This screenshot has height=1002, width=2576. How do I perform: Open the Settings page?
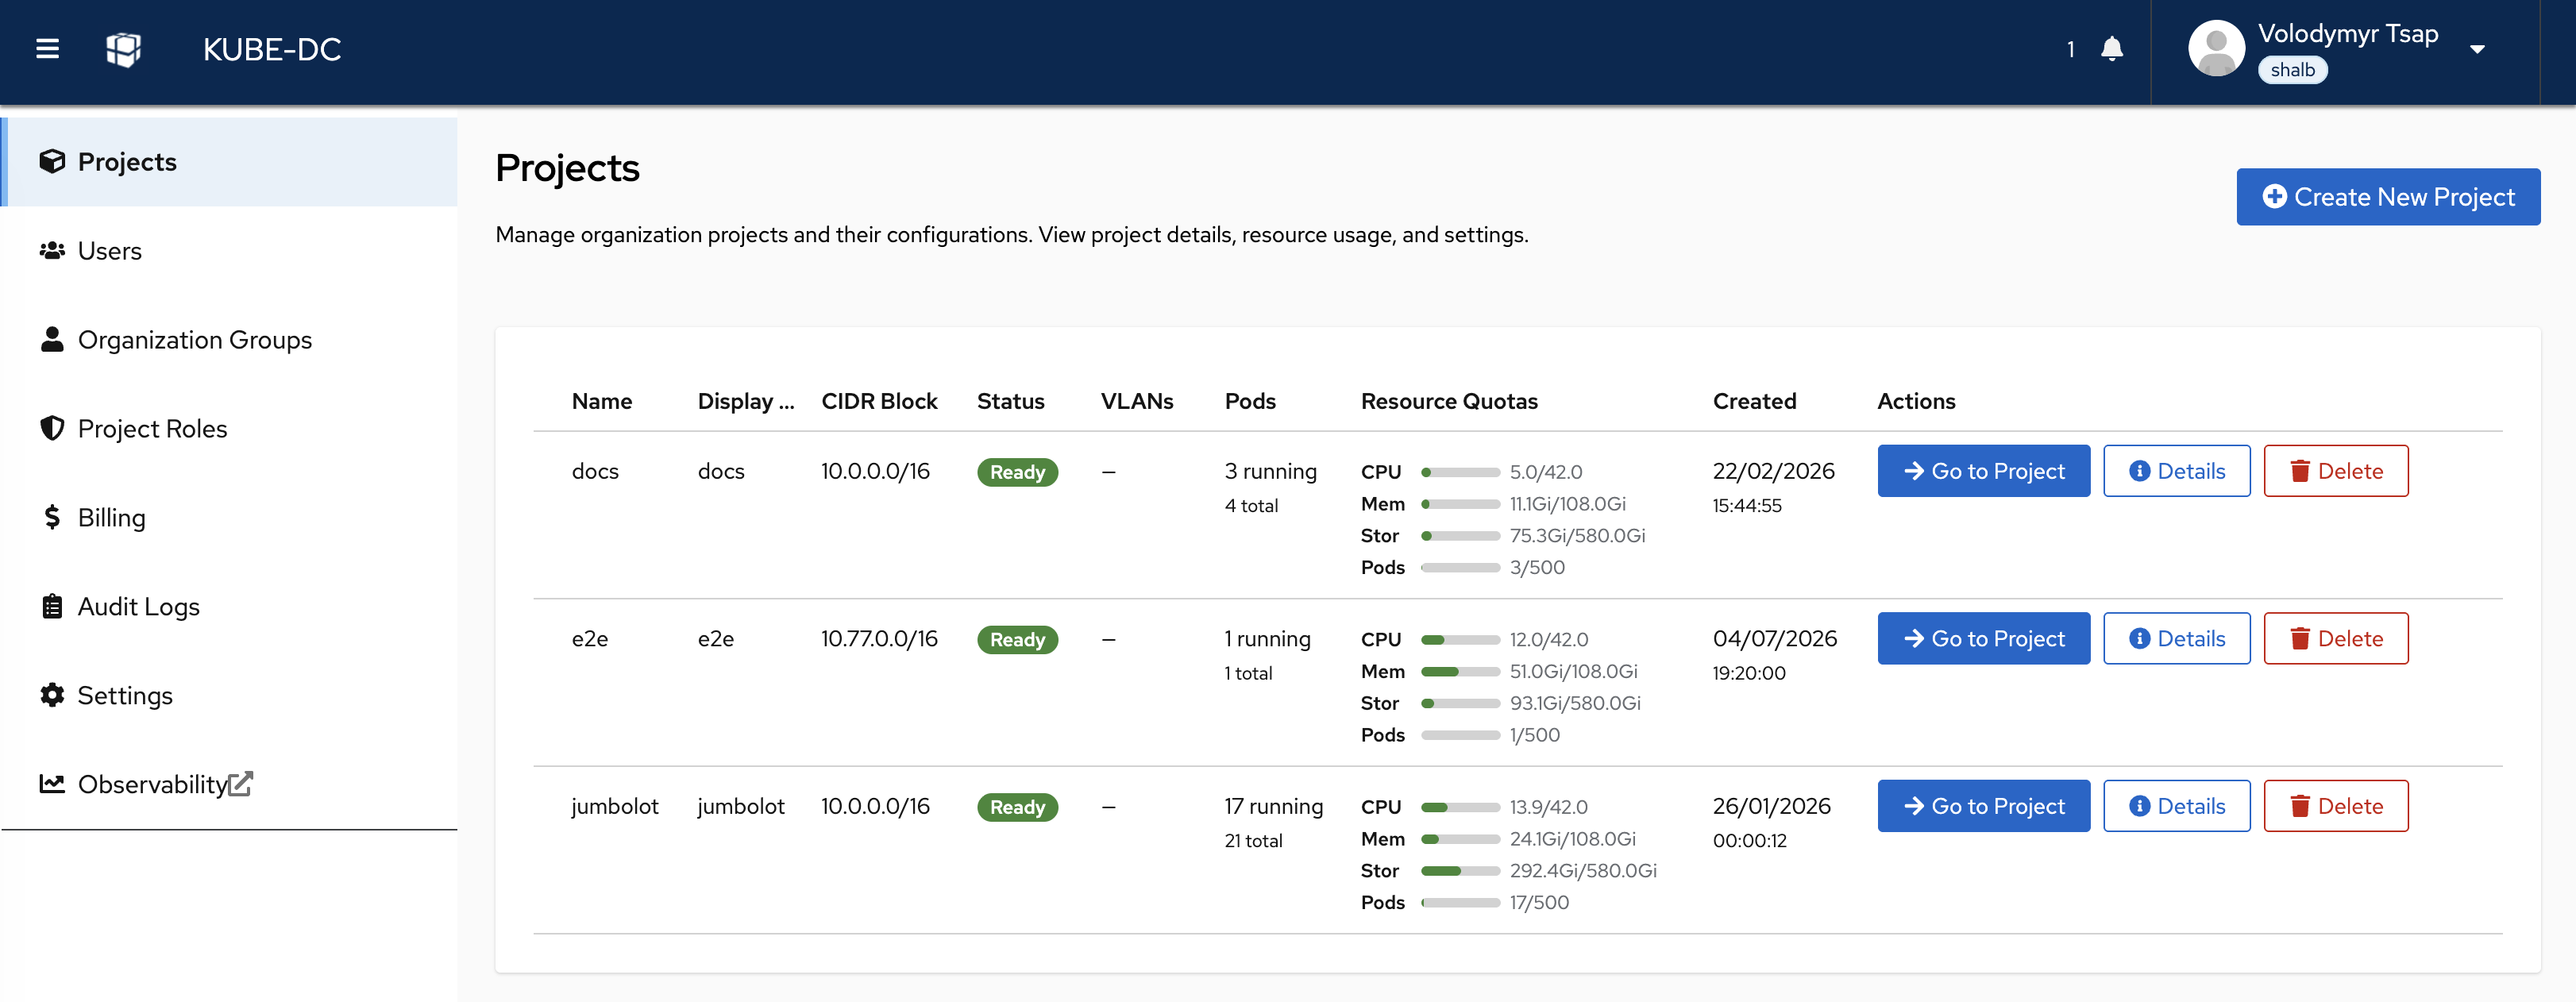[230, 695]
